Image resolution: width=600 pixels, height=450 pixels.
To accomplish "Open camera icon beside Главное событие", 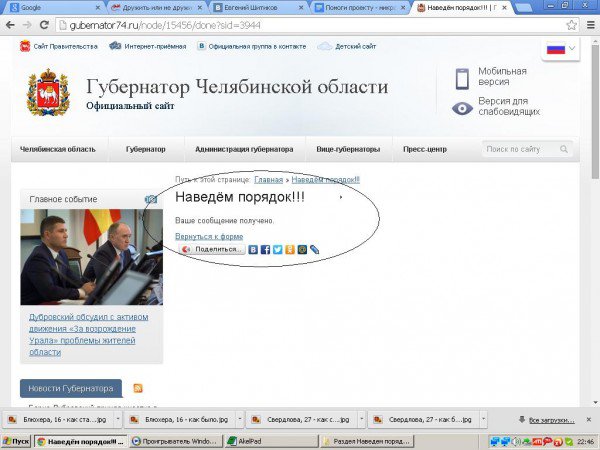I will point(151,199).
